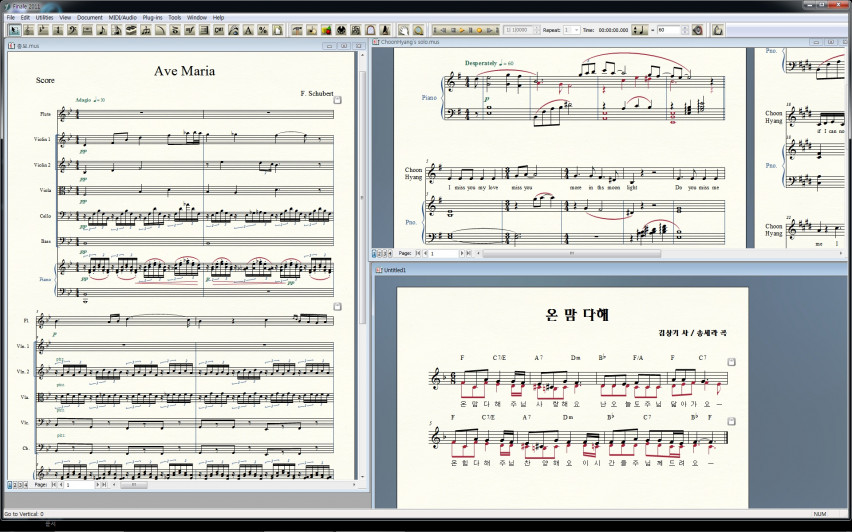
Task: Click the tempo value stepper arrows
Action: 685,30
